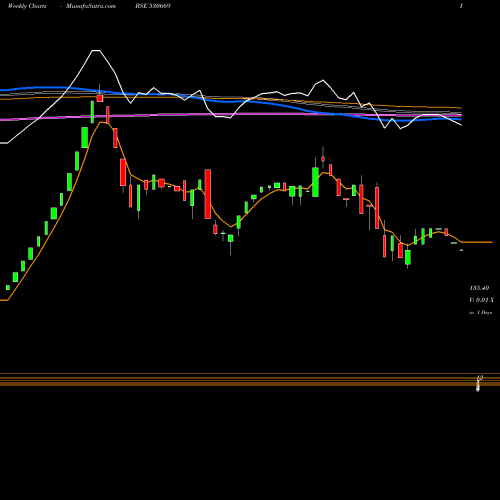Click the 'BSE 530669' stock code text
Viewport: 500px width, 500px height.
153,6
